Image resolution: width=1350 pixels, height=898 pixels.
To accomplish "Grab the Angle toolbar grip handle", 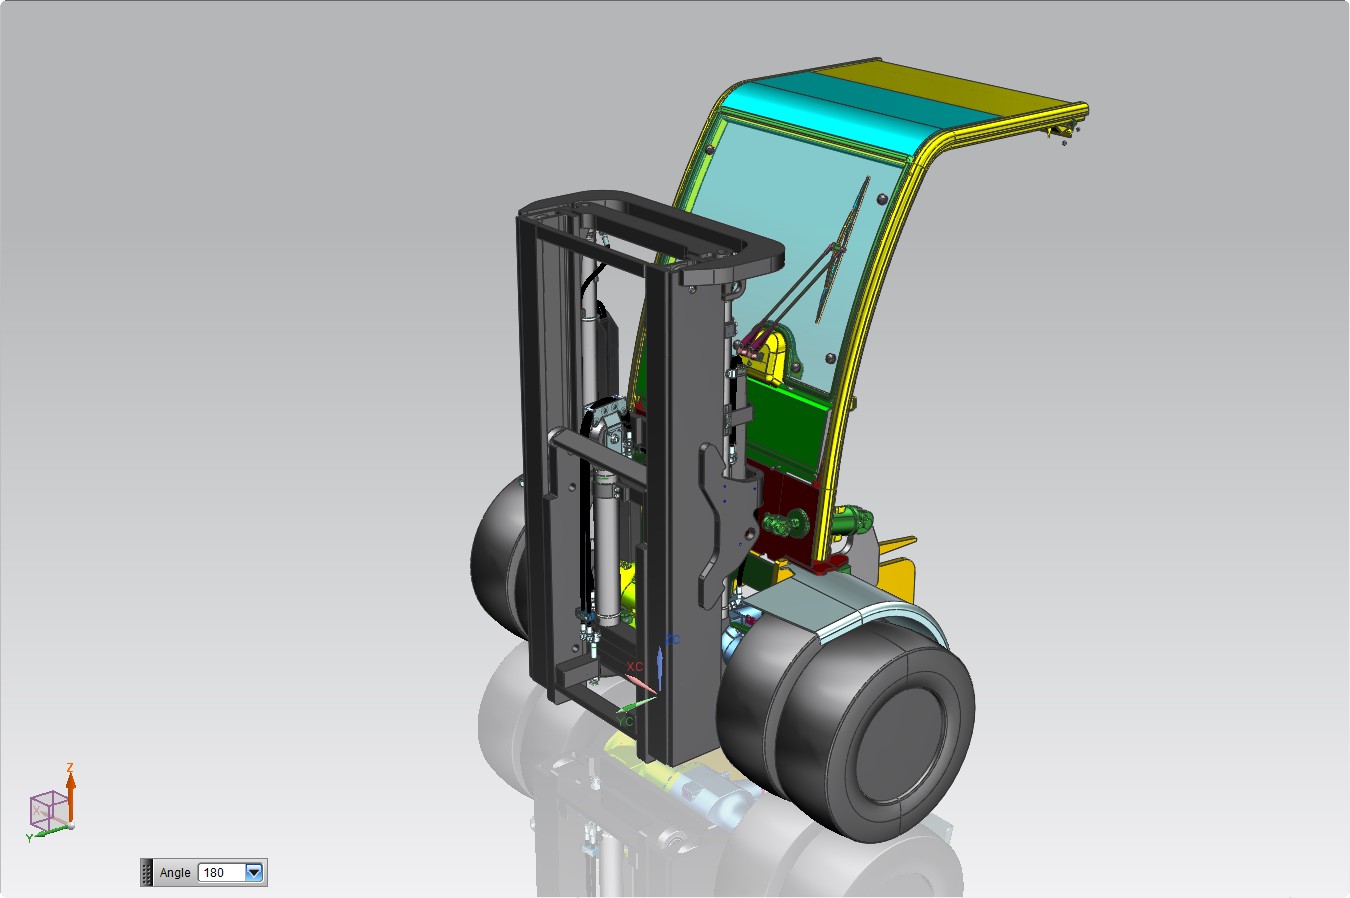I will tap(146, 872).
